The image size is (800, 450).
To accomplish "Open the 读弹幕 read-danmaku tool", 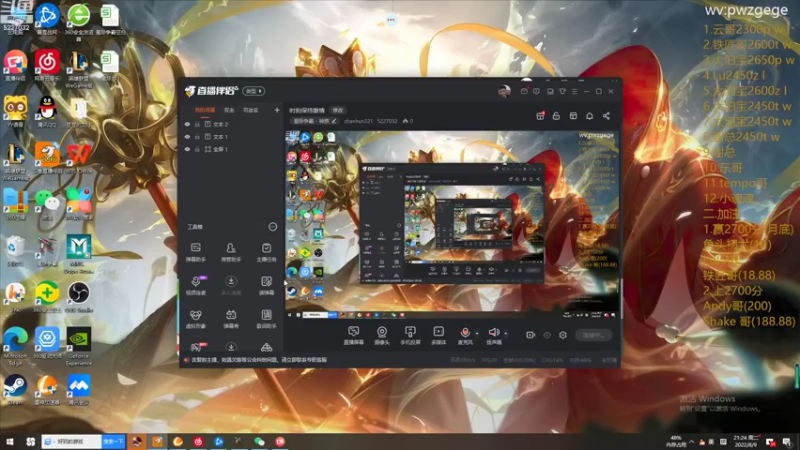I will (266, 285).
